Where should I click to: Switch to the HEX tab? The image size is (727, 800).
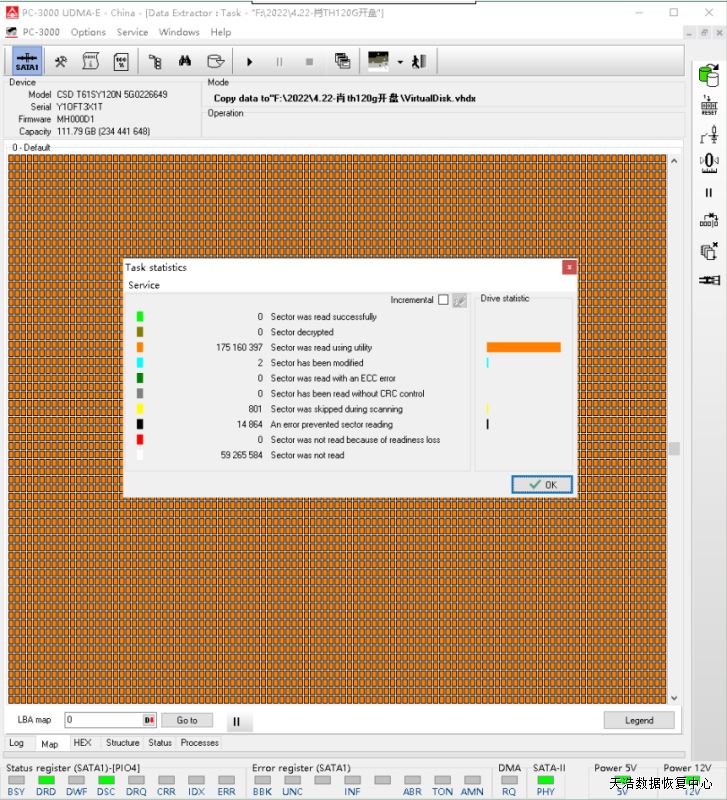point(83,743)
